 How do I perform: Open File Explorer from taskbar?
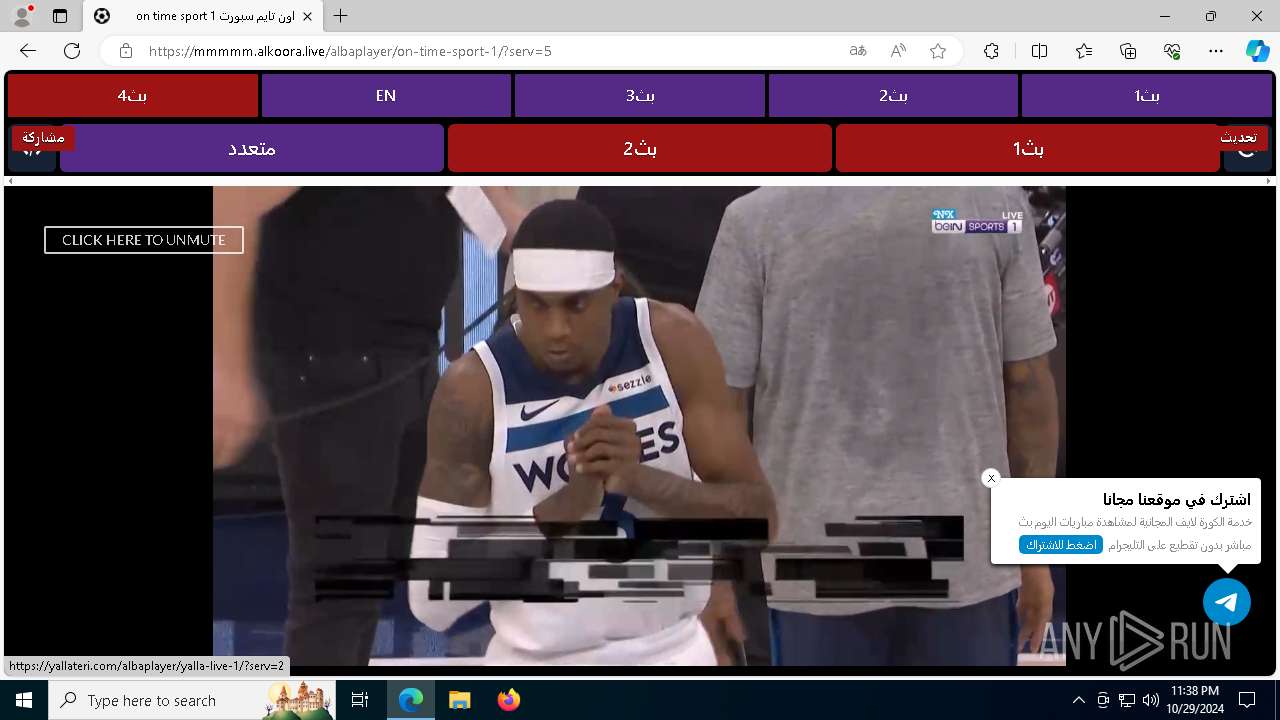459,700
